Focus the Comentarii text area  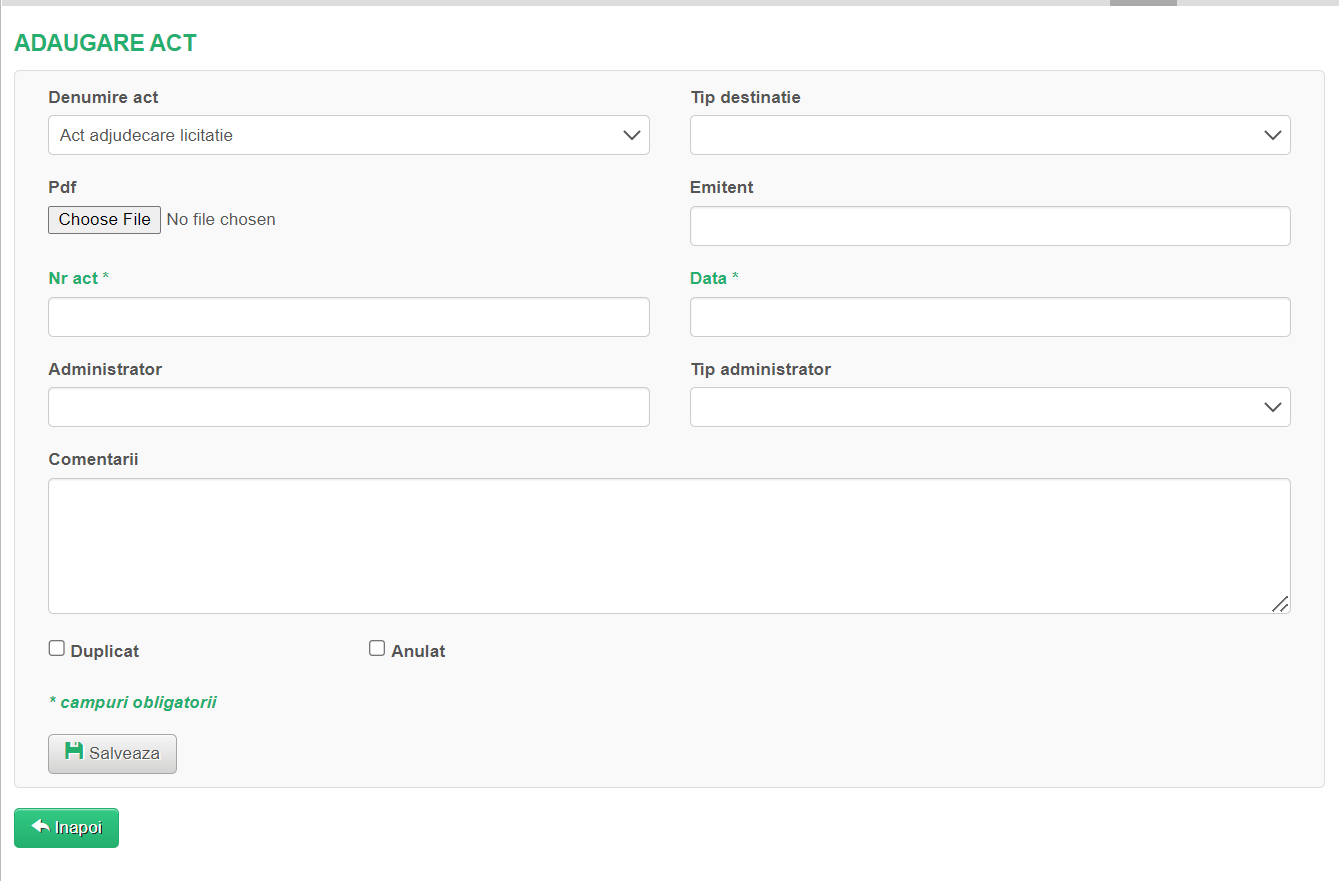[668, 545]
